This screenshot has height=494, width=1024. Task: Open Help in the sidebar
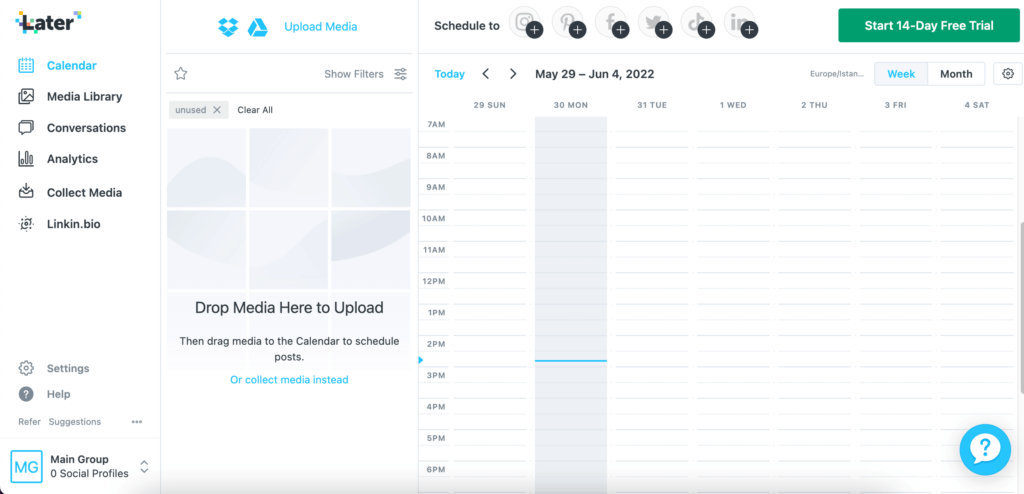(x=59, y=395)
